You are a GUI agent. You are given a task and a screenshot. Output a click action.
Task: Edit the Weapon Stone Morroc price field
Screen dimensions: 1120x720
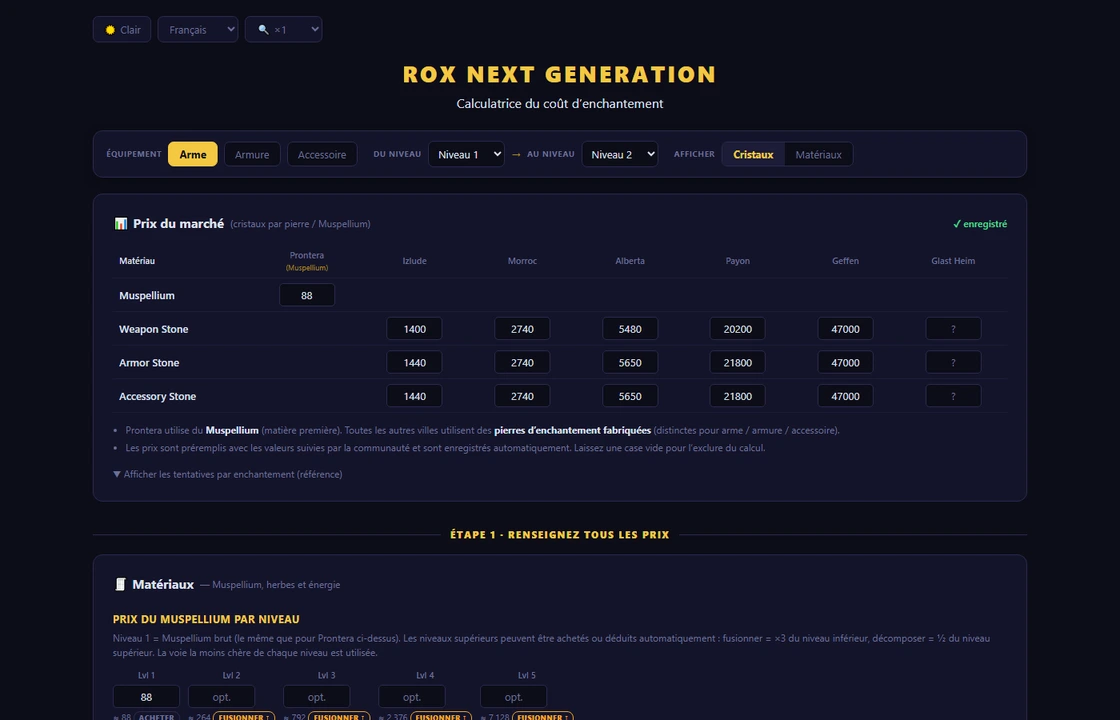(522, 329)
